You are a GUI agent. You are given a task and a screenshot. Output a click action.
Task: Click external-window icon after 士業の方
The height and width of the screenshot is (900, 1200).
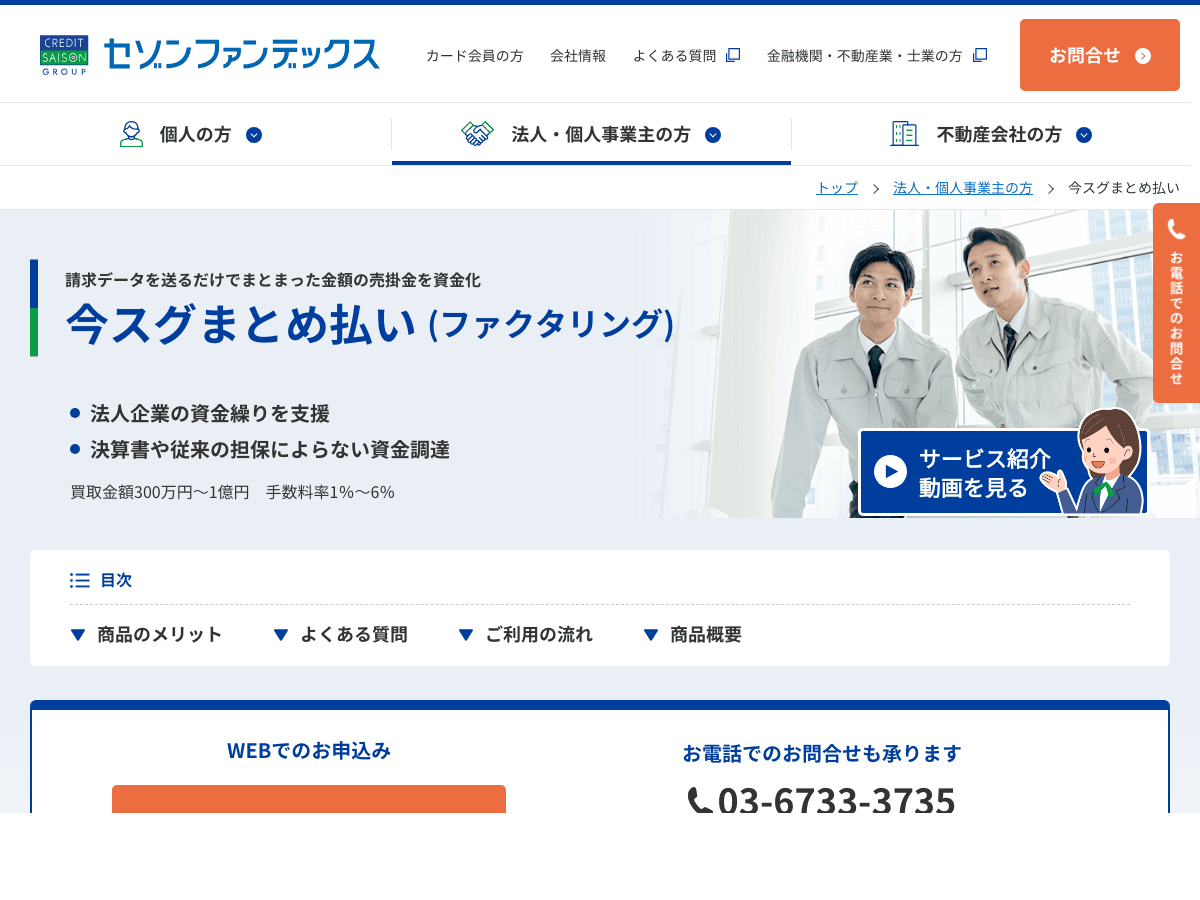pyautogui.click(x=980, y=55)
